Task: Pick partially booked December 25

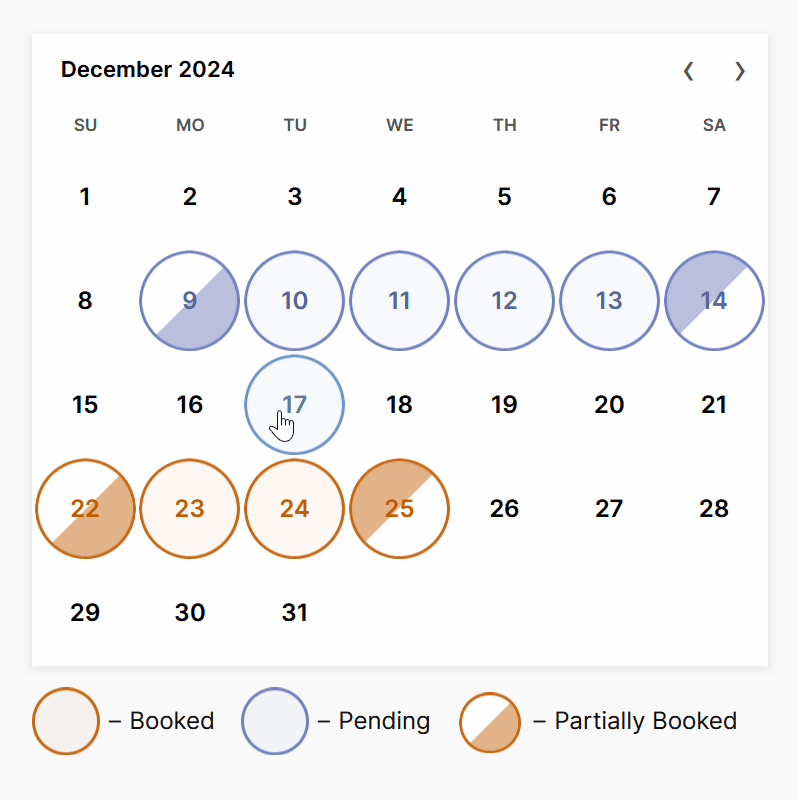Action: pos(399,509)
